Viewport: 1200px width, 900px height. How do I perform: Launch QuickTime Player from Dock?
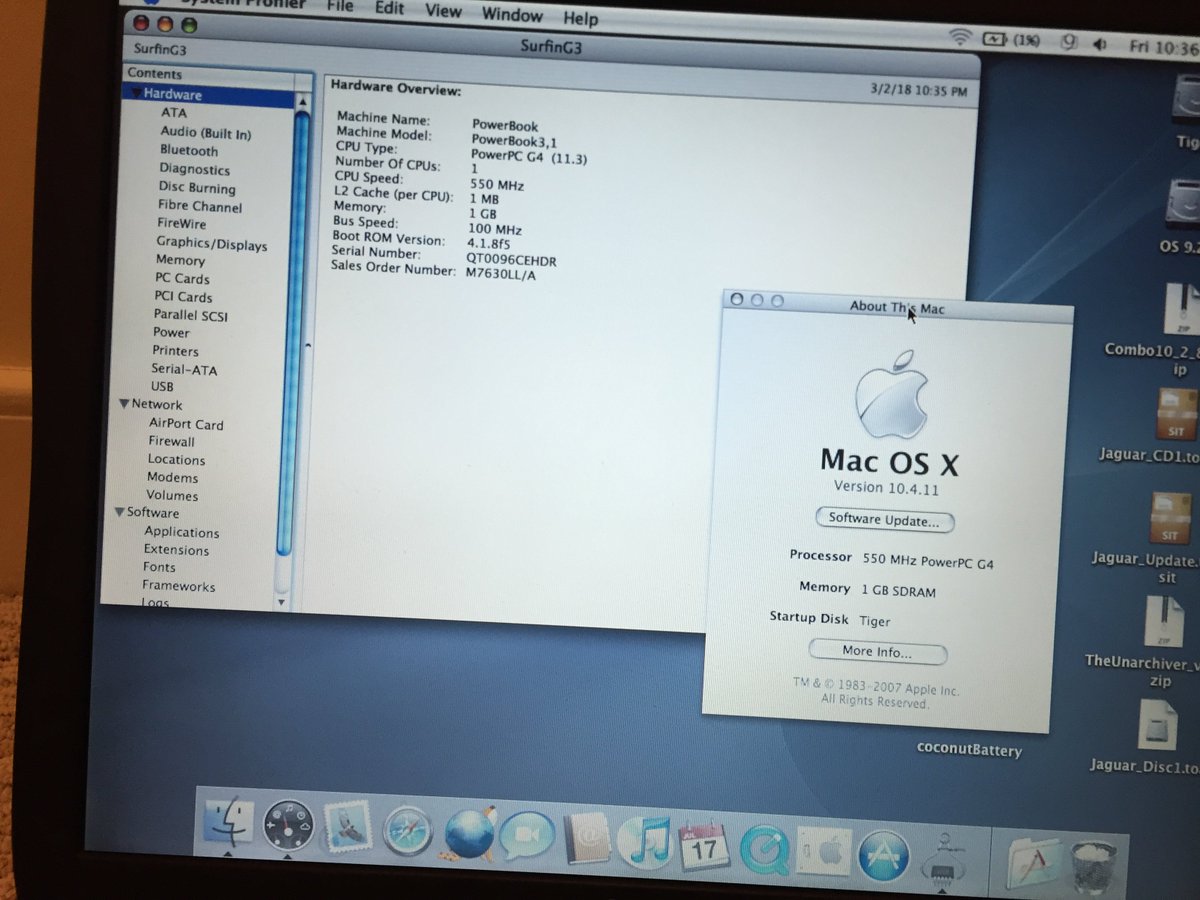[765, 851]
